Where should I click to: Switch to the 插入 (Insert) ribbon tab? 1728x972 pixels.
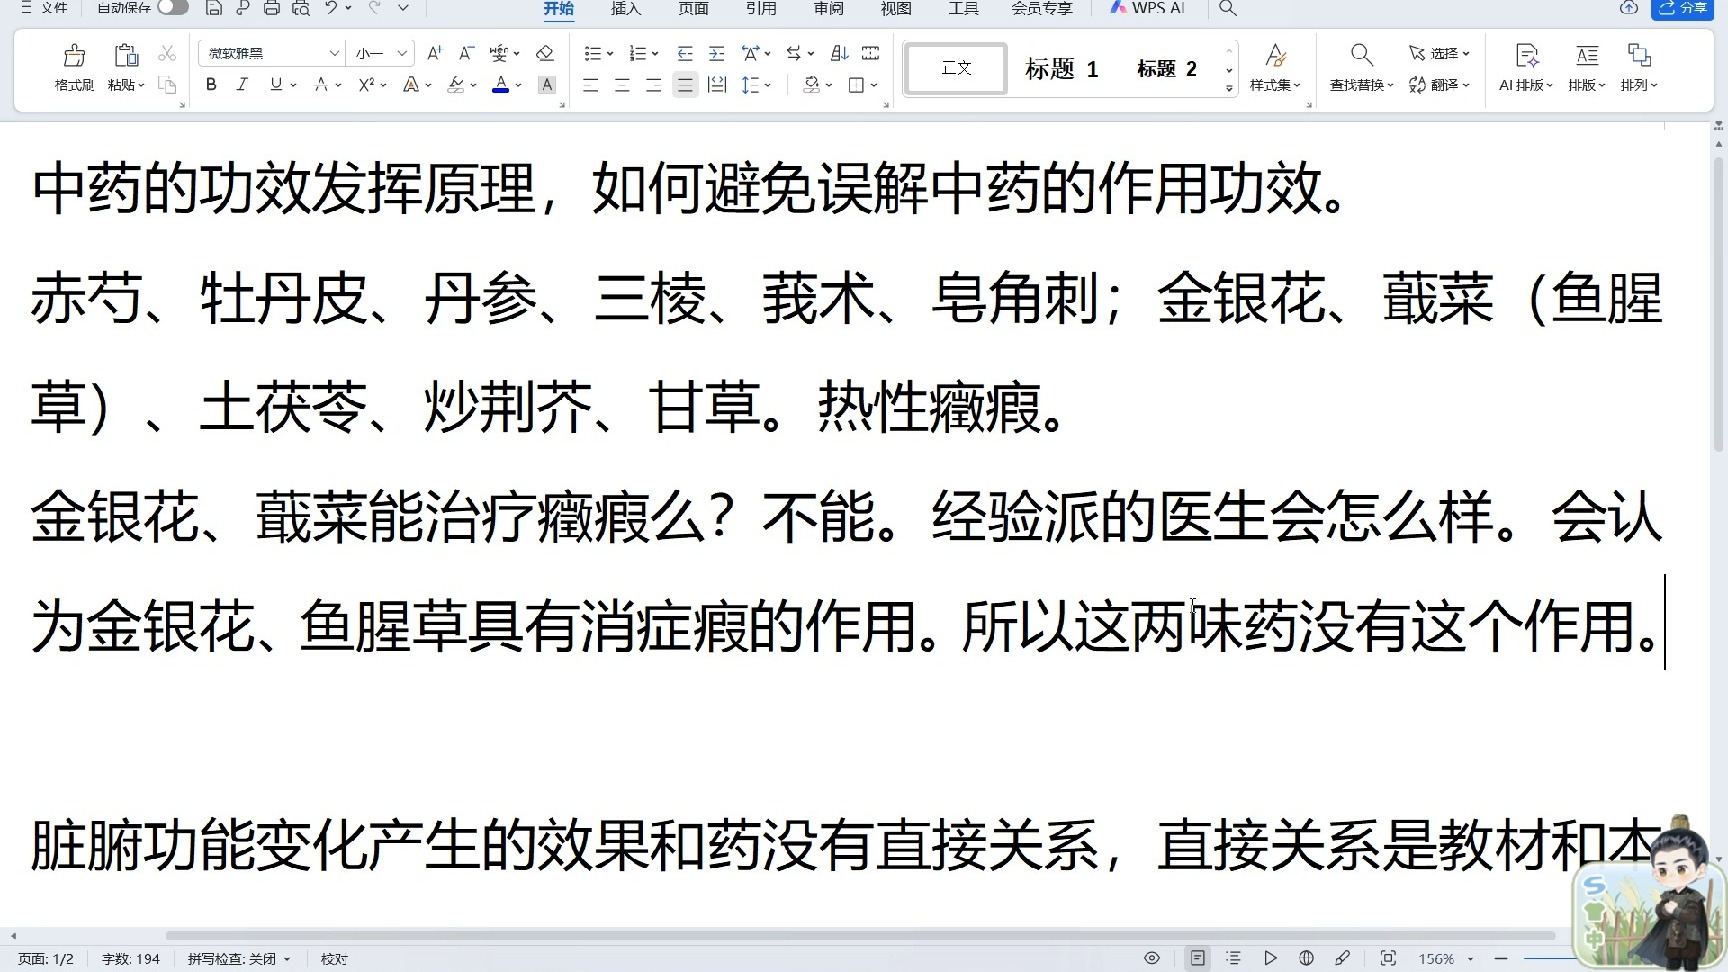coord(626,8)
